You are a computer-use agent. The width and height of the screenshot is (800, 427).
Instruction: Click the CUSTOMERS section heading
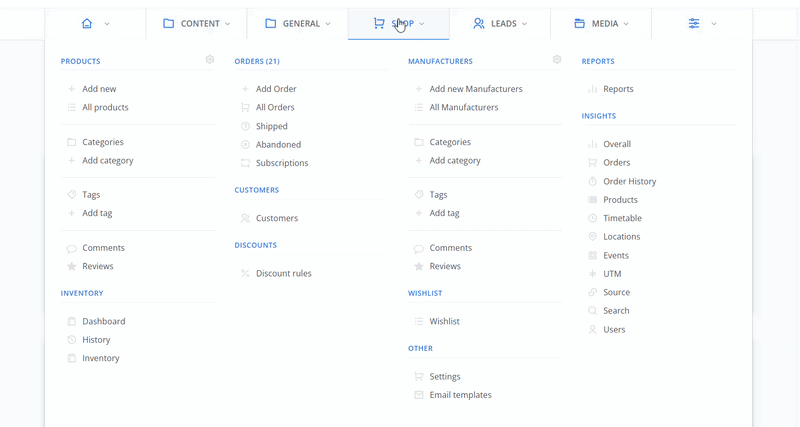click(257, 190)
